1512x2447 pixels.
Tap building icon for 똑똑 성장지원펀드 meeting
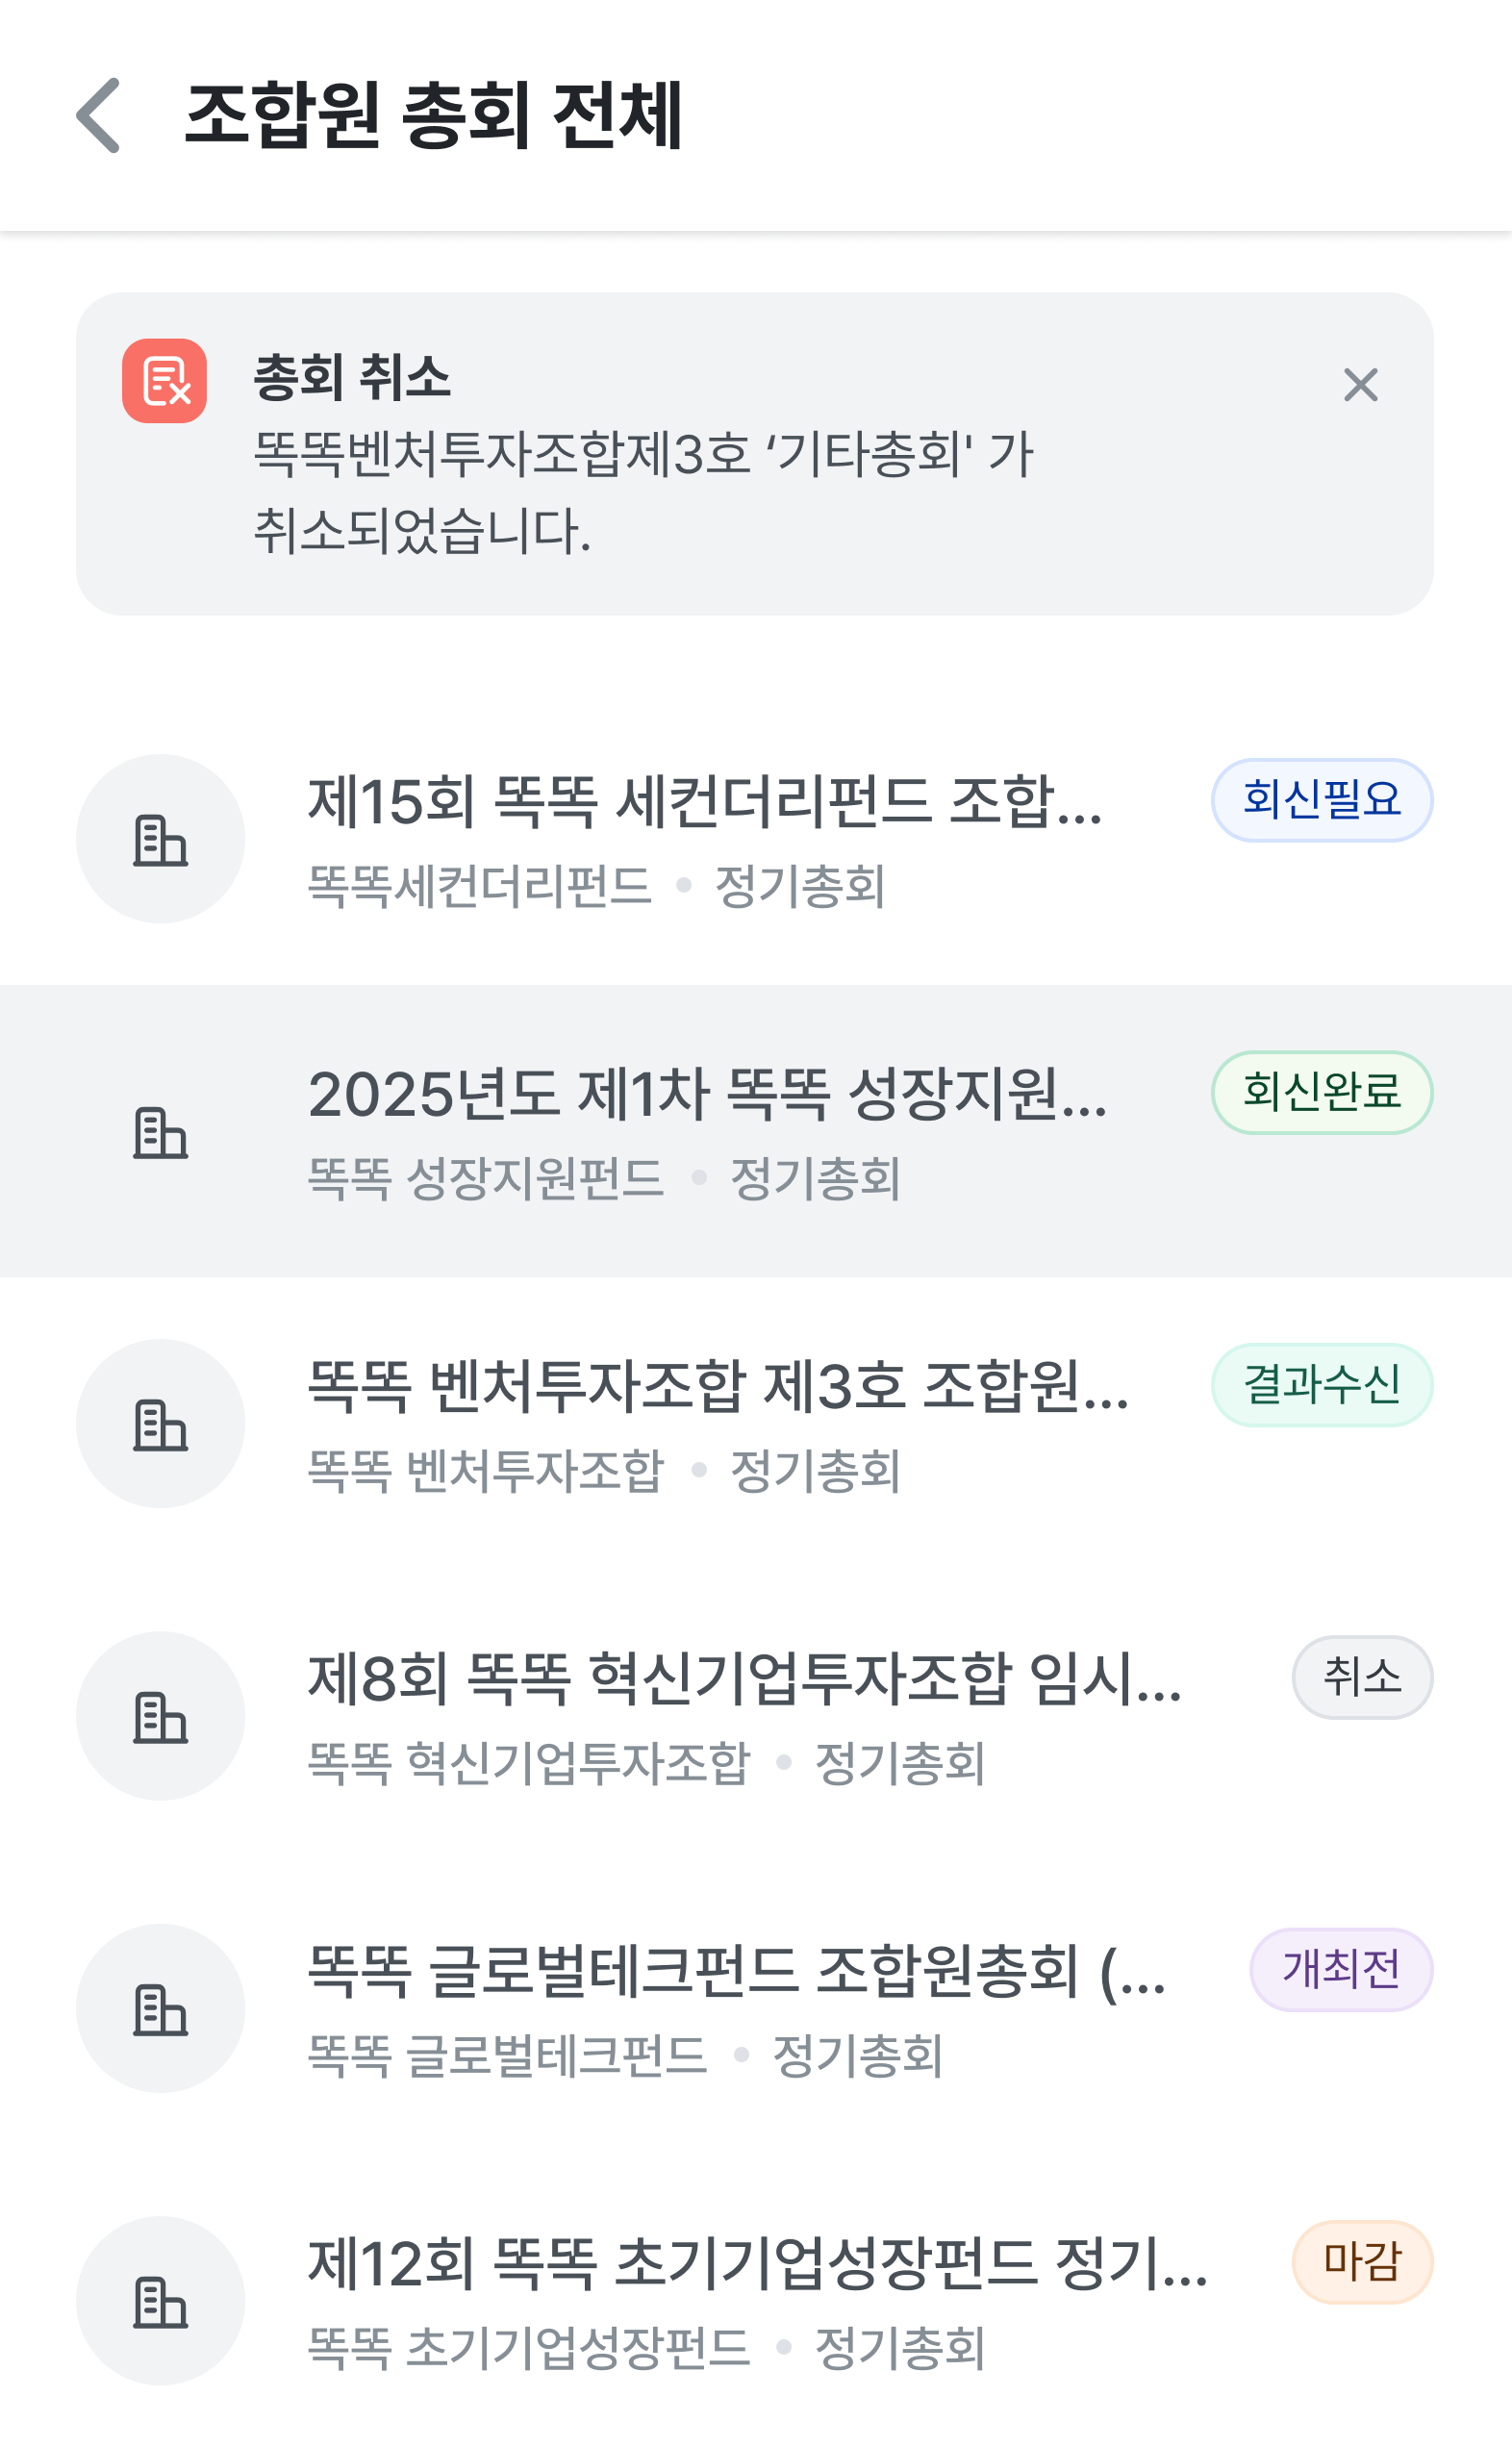click(x=161, y=1131)
